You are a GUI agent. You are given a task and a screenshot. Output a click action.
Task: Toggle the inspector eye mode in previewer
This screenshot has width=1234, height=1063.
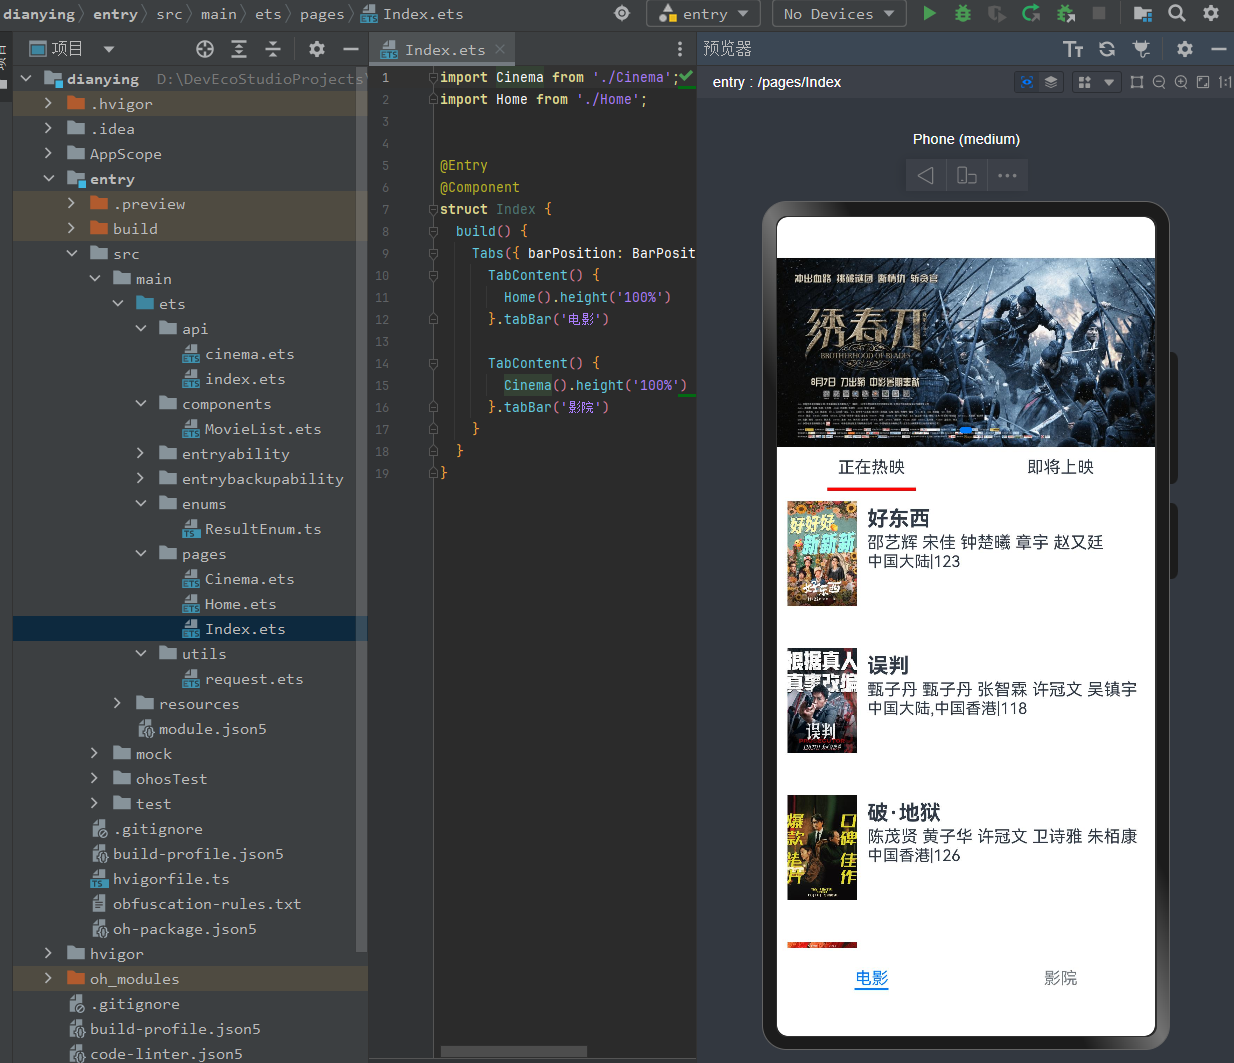click(1027, 82)
